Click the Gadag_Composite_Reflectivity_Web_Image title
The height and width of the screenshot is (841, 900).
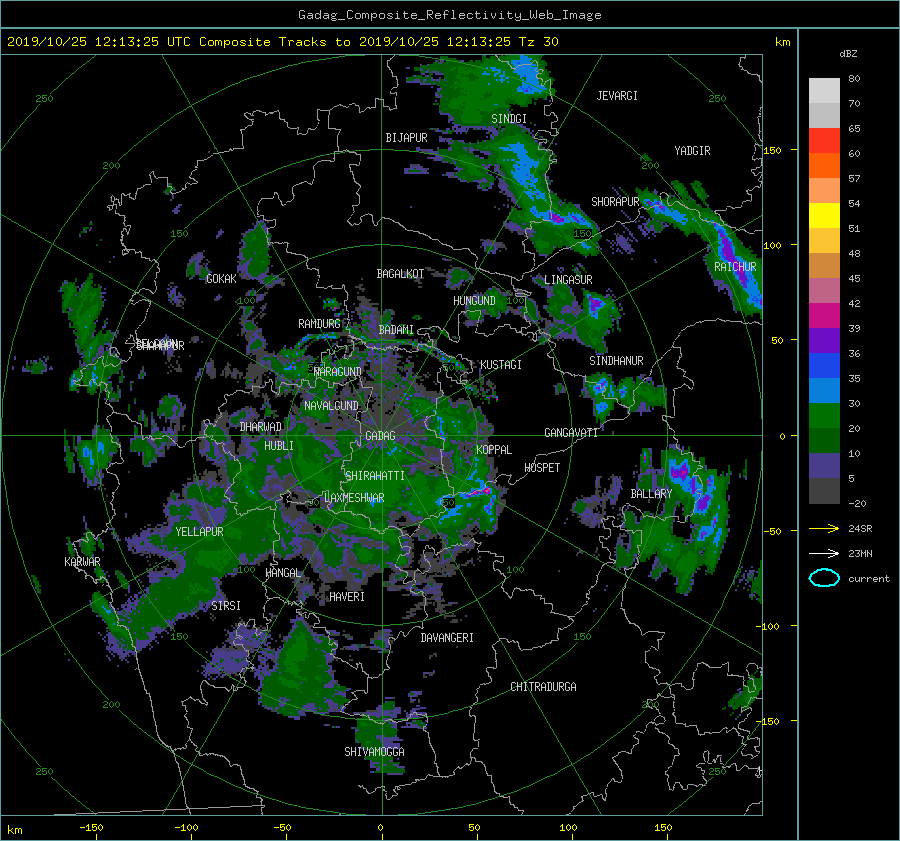coord(449,15)
